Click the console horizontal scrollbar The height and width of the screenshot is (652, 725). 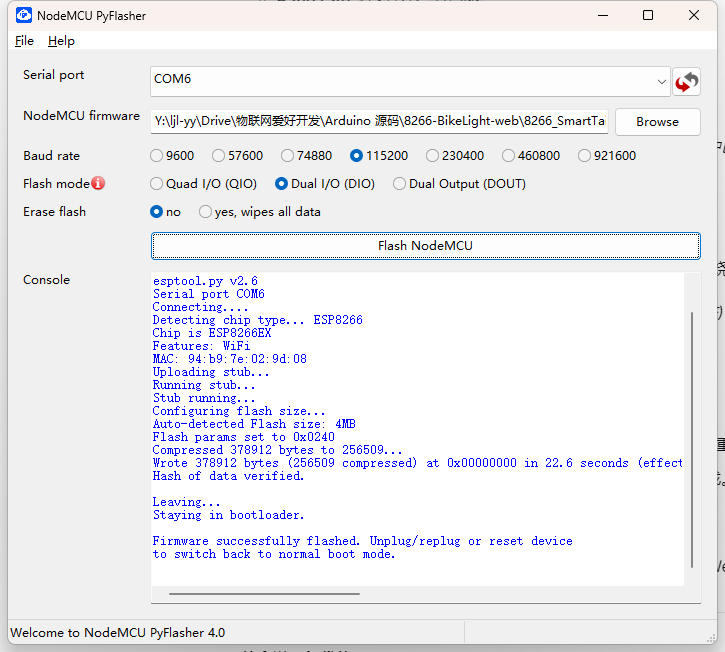[264, 594]
